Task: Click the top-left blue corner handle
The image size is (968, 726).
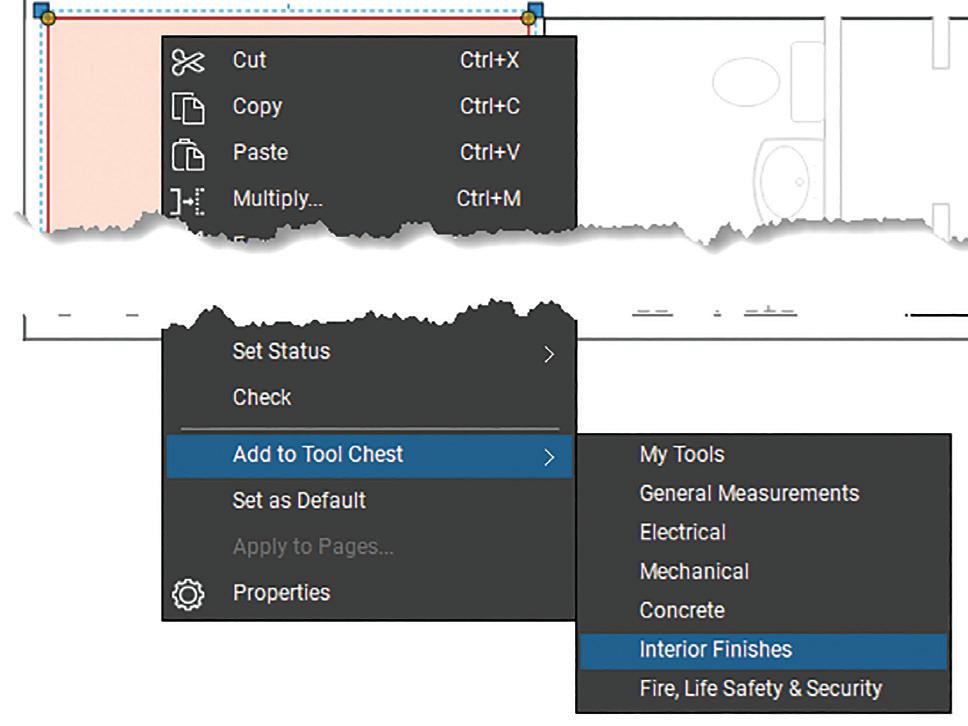Action: [40, 9]
